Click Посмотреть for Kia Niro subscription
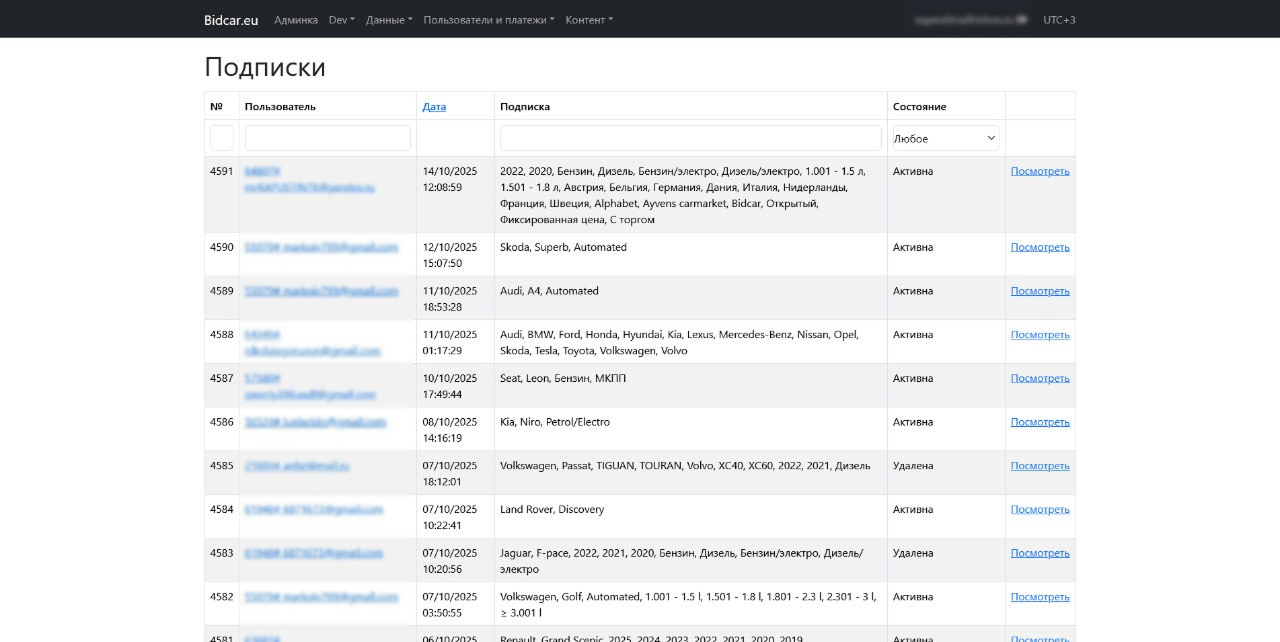Screen dimensions: 1280x642 (x=1040, y=422)
